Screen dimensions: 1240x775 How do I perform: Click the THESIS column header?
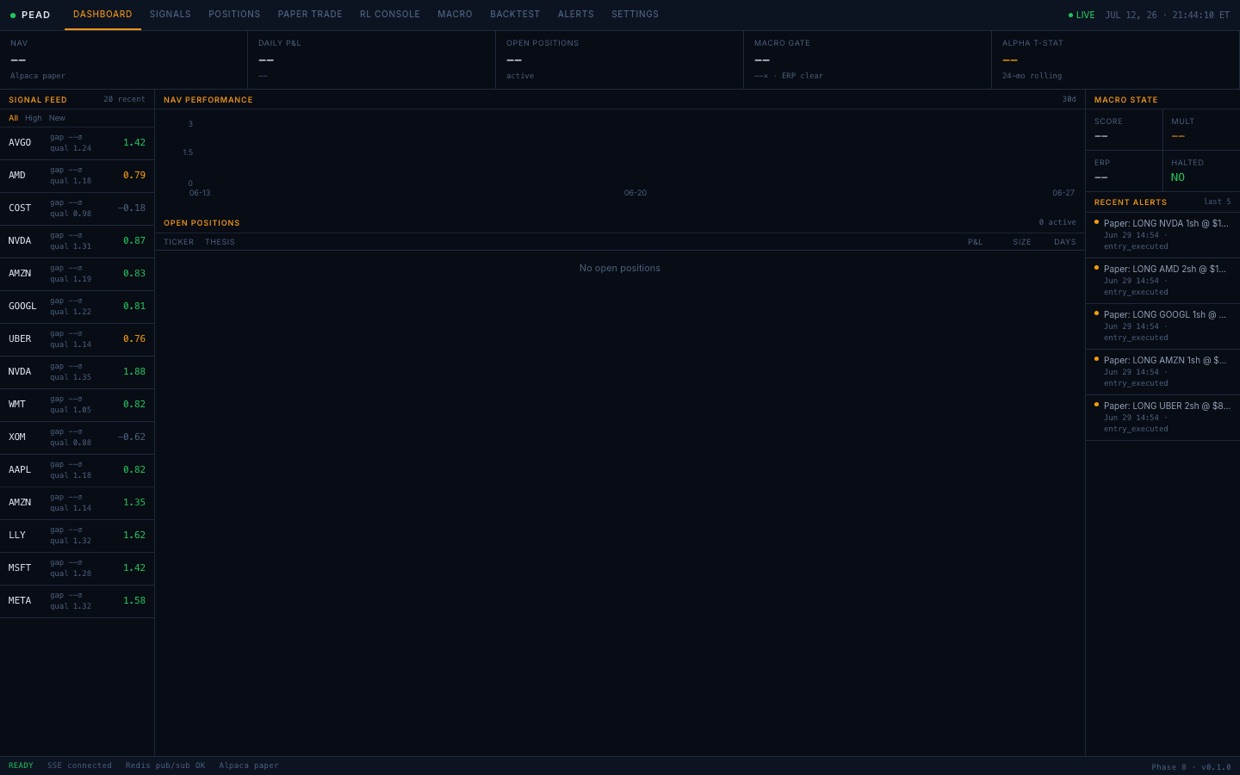(x=220, y=242)
